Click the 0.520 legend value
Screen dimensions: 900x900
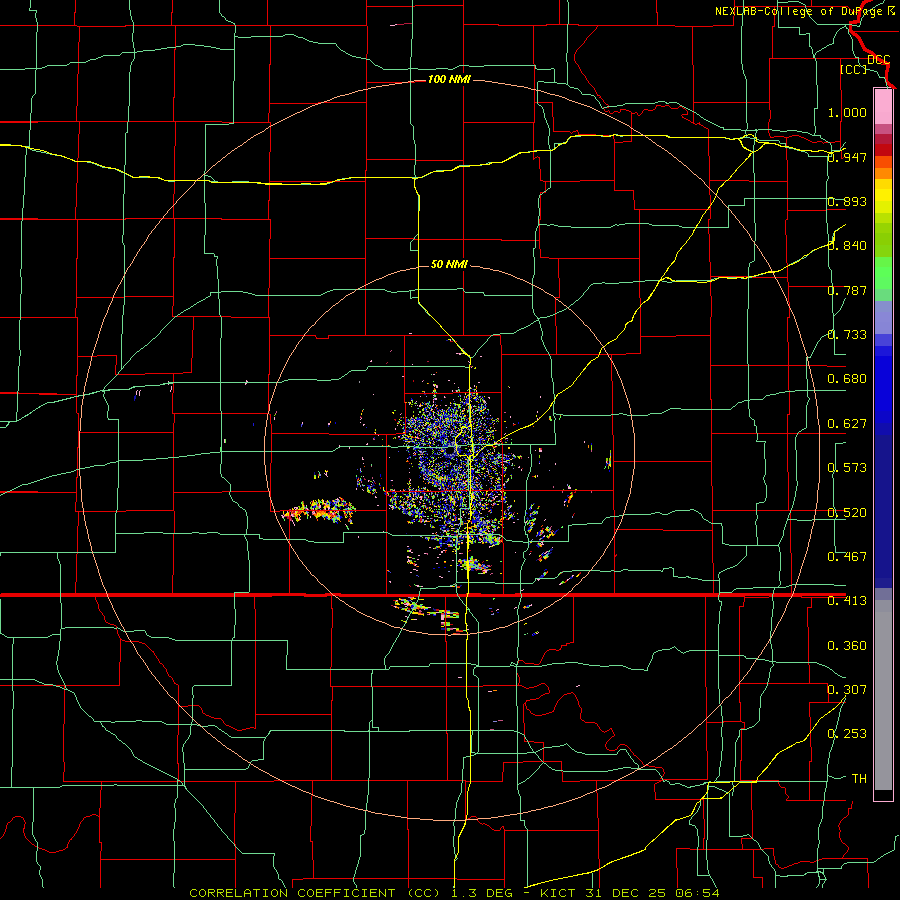tap(847, 513)
